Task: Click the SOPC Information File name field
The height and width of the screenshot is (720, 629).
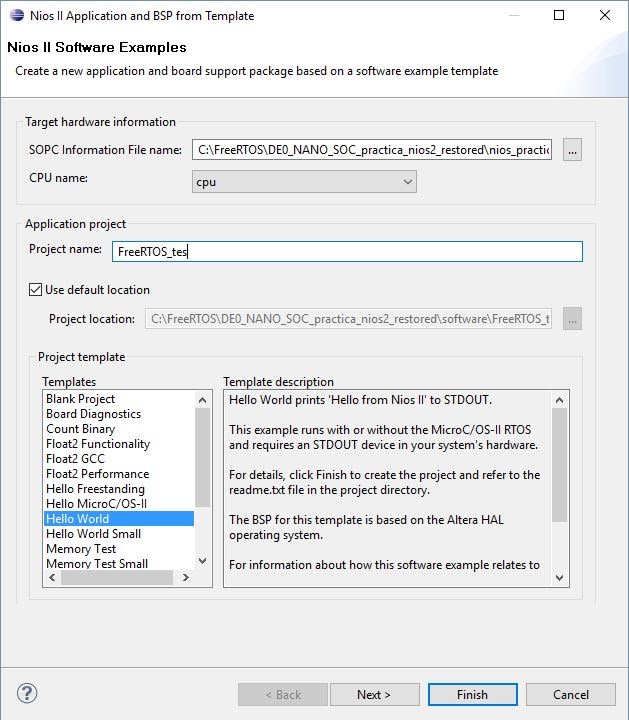Action: [x=372, y=150]
